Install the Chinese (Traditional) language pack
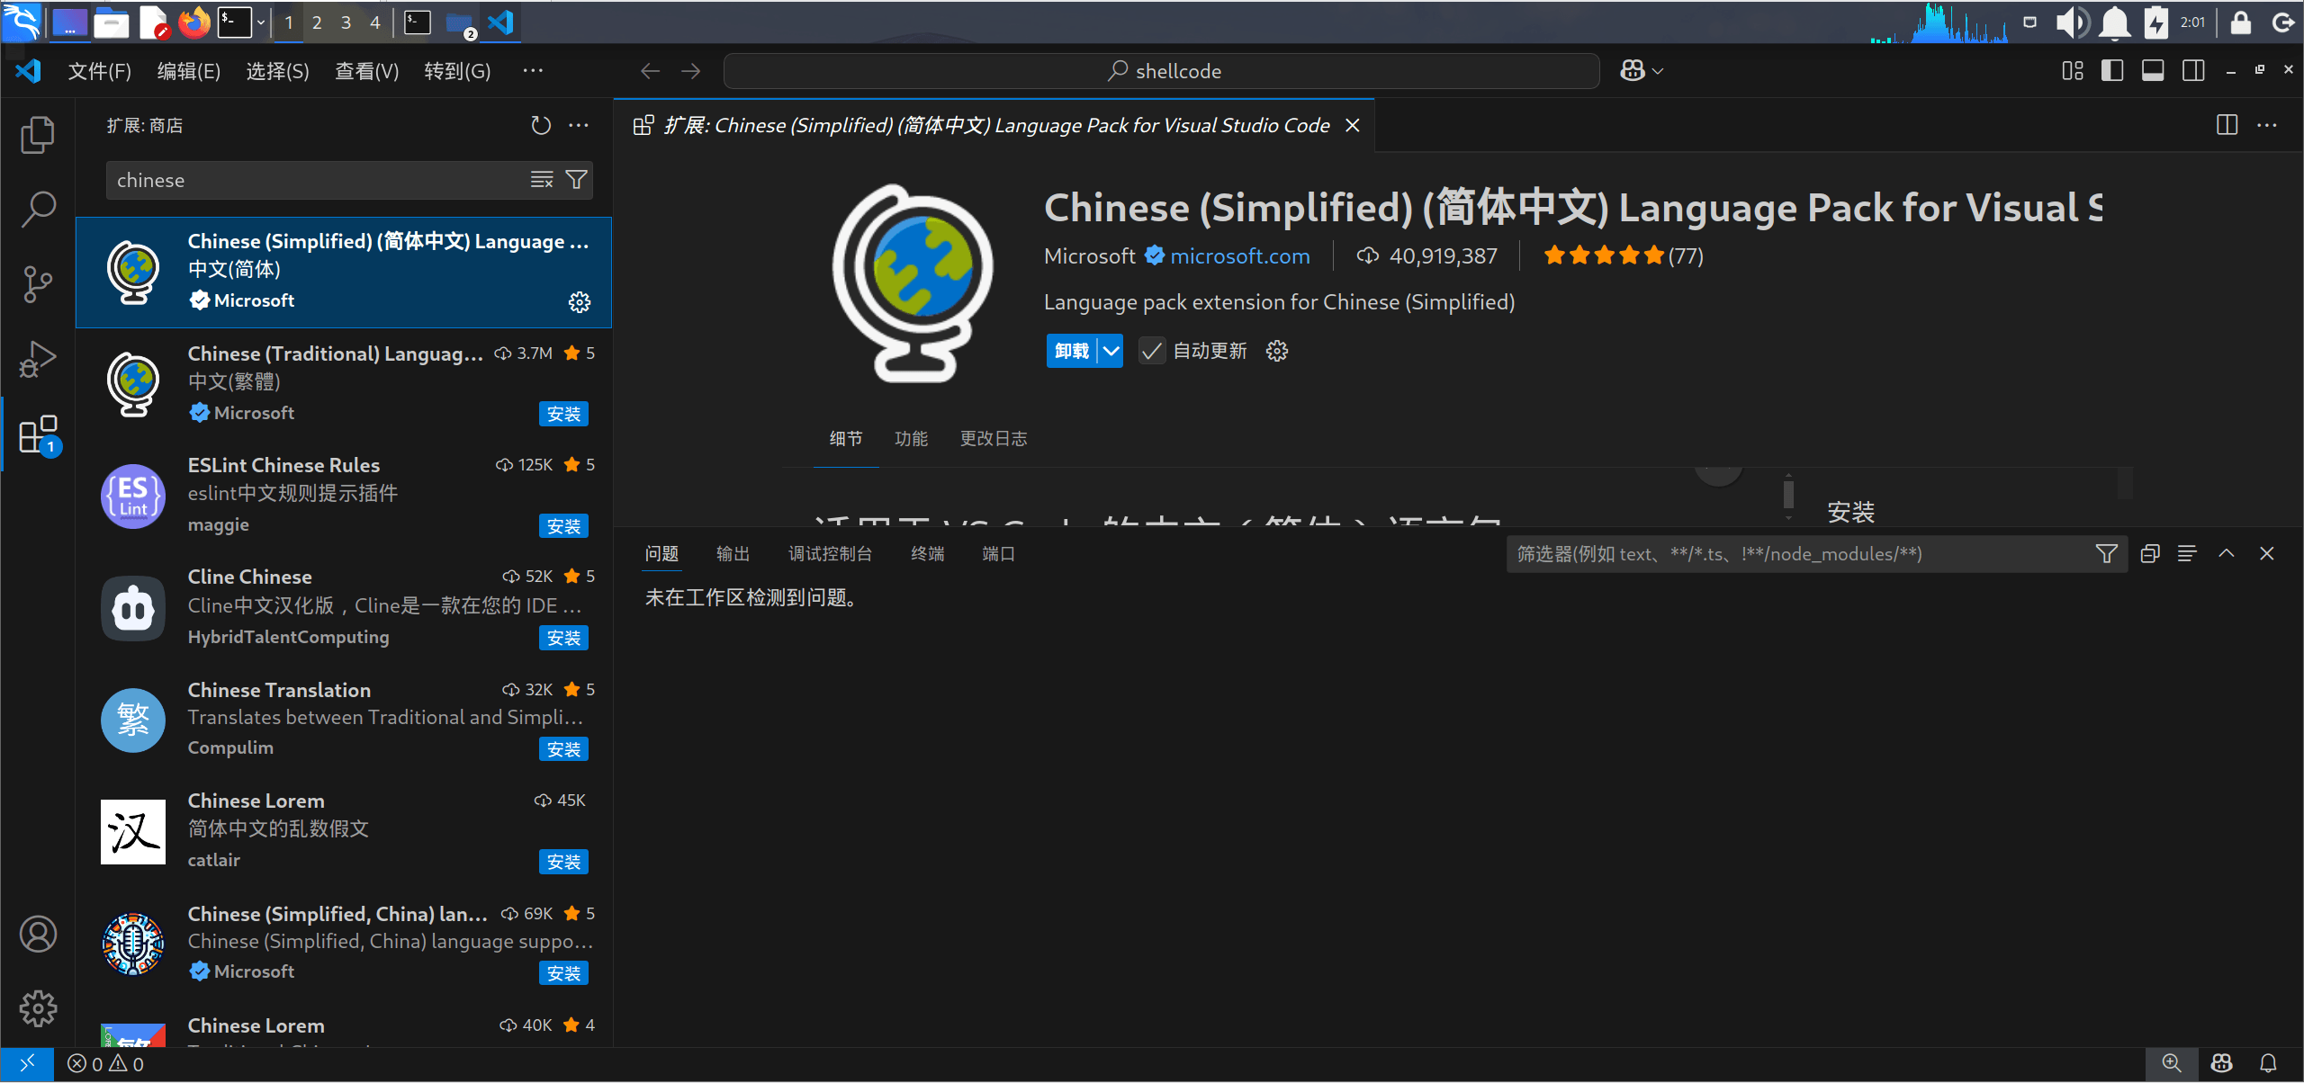Screen dimensions: 2304x1083 point(563,414)
